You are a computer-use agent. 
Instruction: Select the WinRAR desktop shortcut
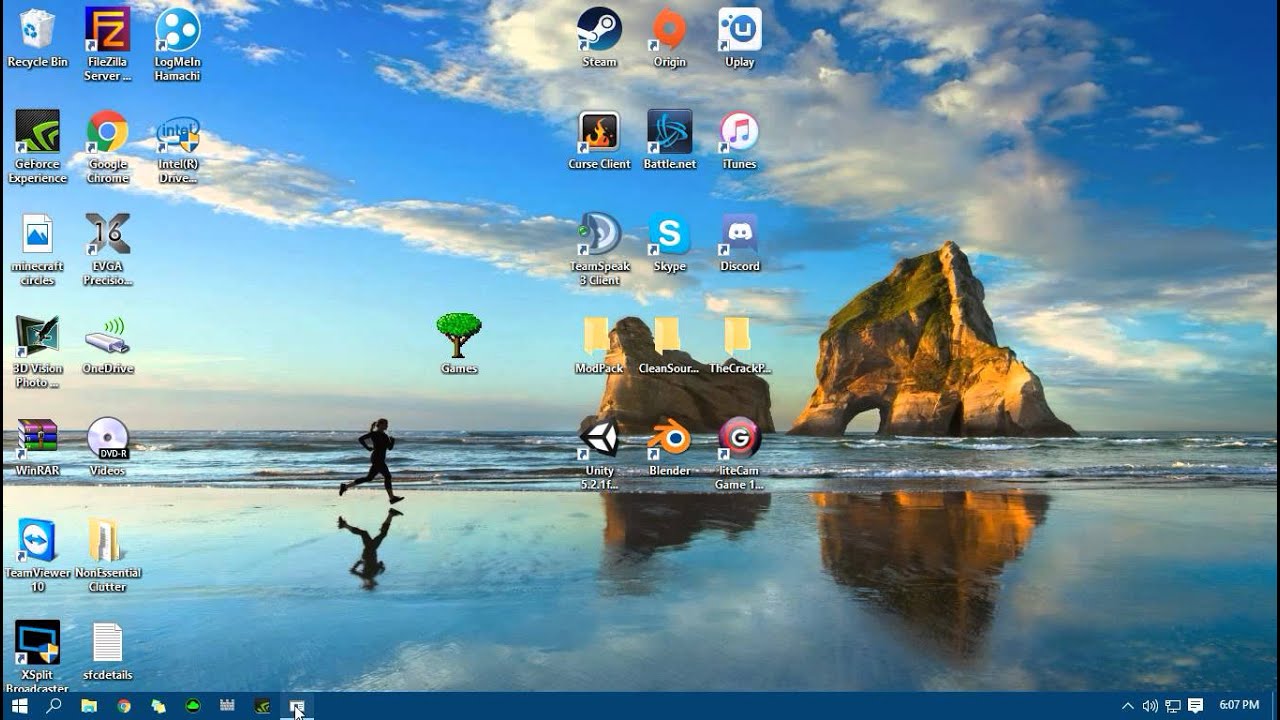coord(38,447)
